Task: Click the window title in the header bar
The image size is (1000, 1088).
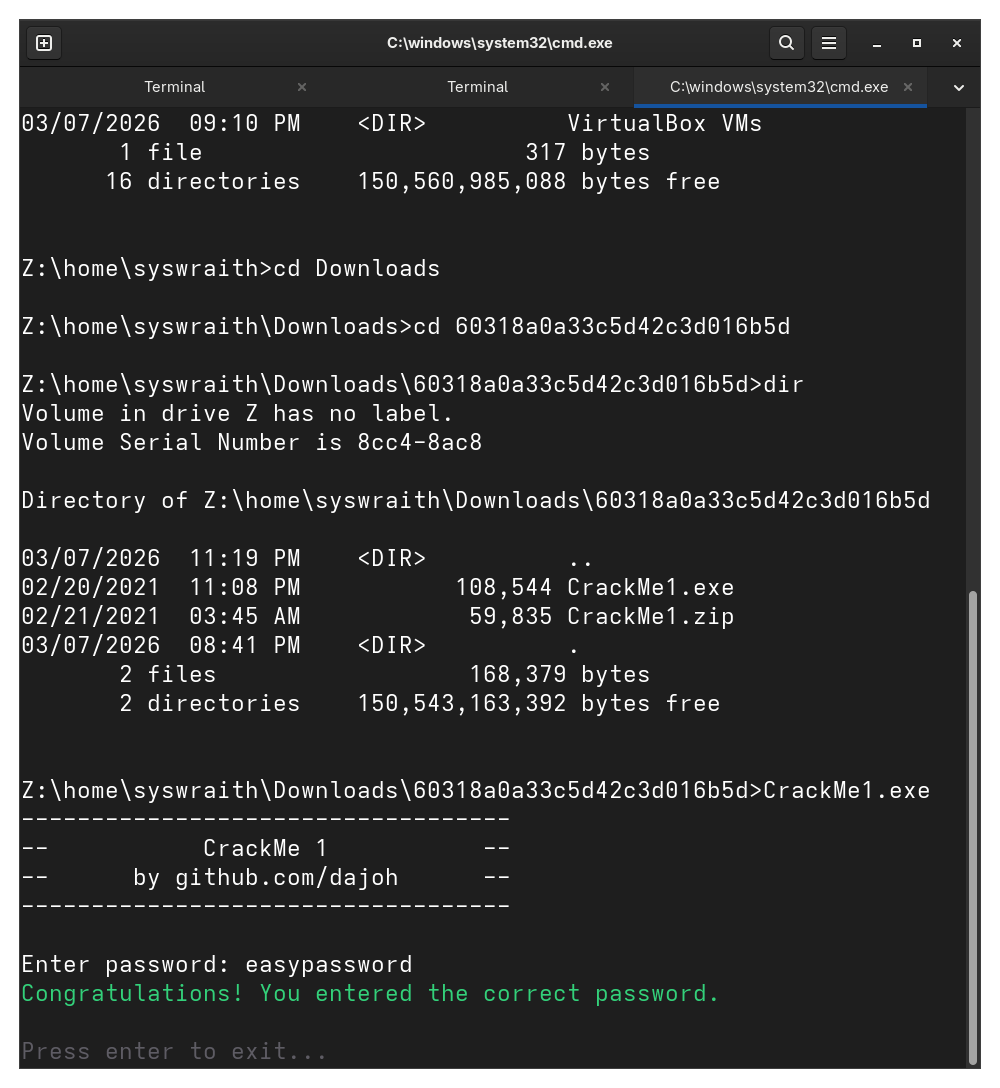Action: coord(499,43)
